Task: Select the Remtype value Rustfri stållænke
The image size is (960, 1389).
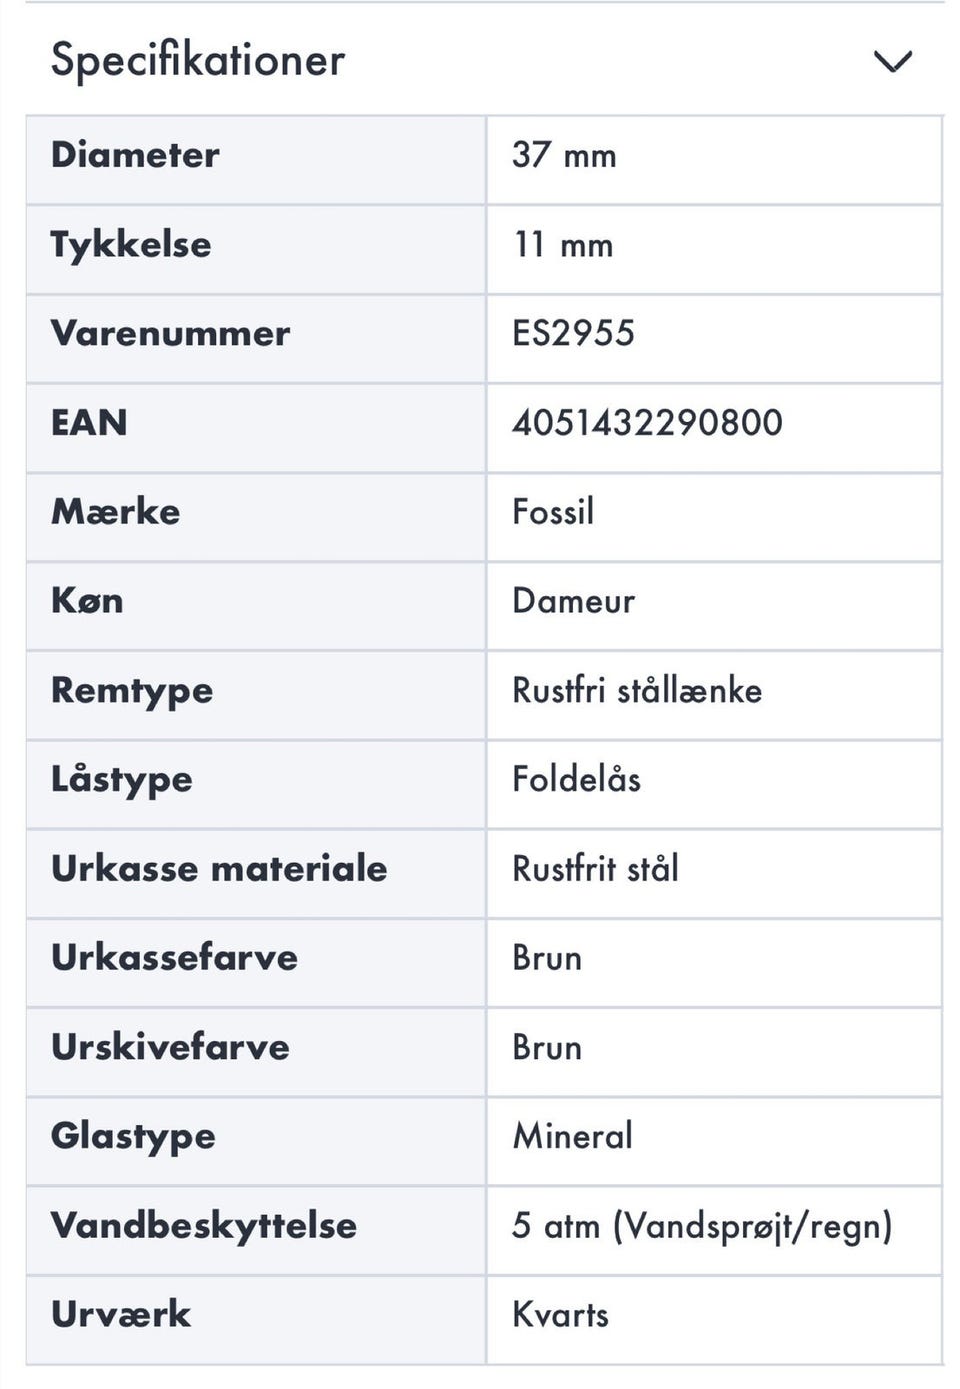Action: (x=637, y=690)
